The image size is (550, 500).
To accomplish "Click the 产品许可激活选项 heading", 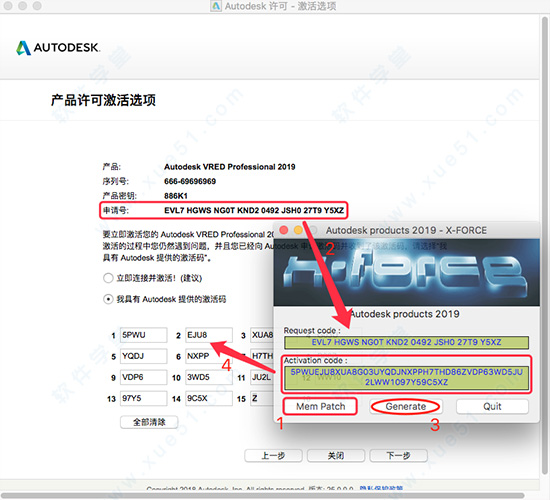I will [103, 100].
